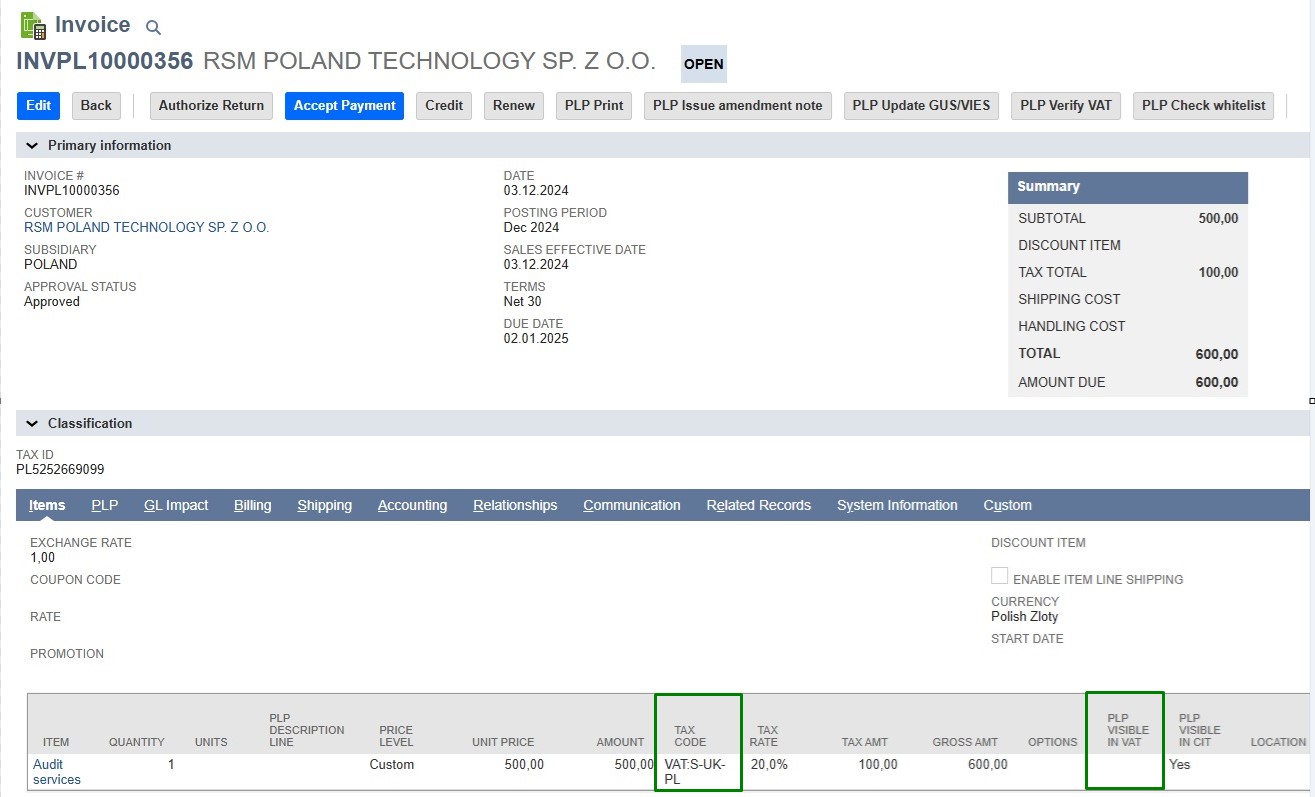Click the search magnifier icon beside Invoice
1315x797 pixels.
pyautogui.click(x=153, y=27)
